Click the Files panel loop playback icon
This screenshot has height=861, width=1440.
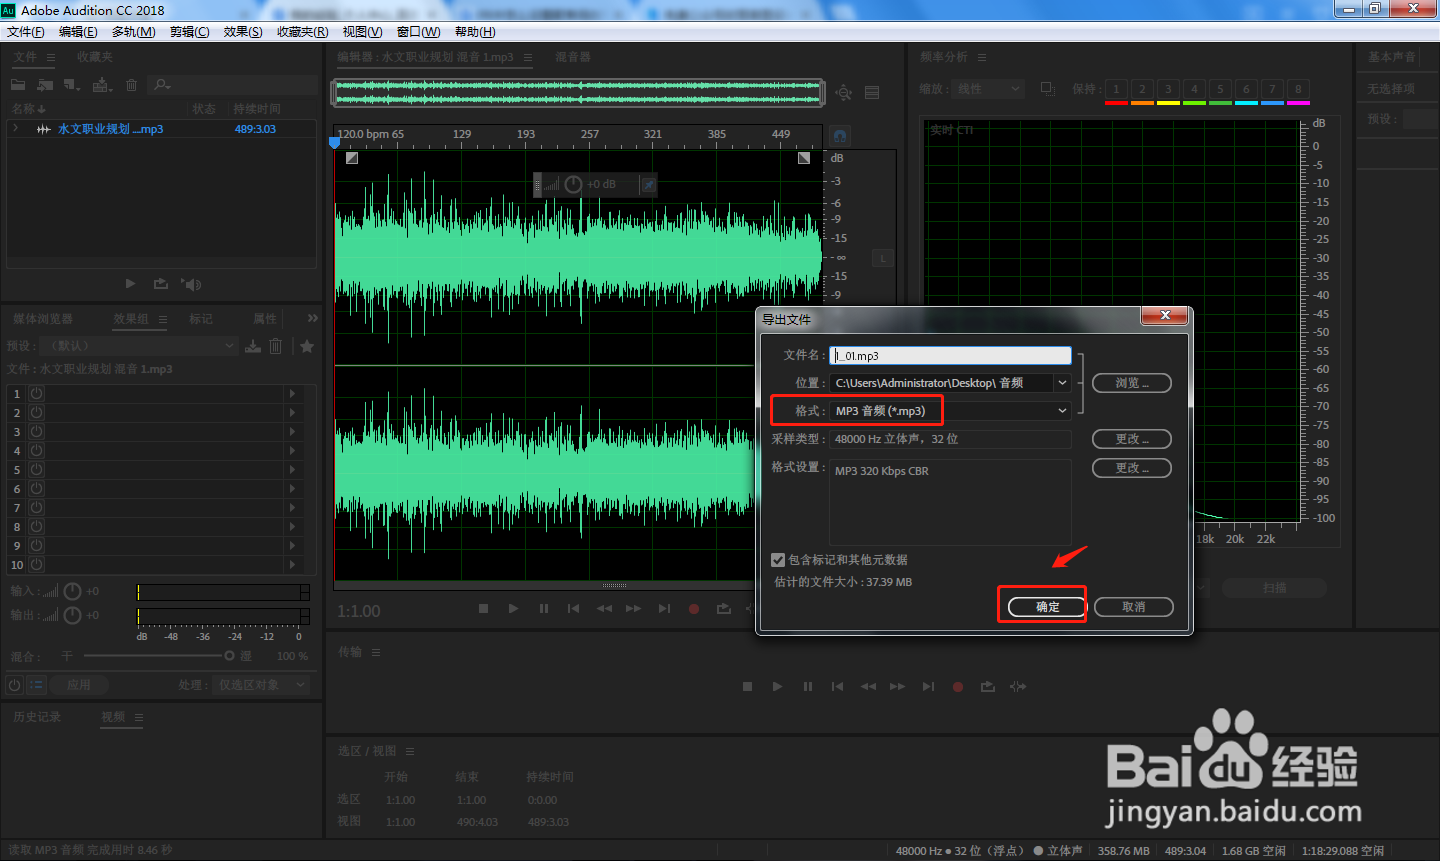161,284
